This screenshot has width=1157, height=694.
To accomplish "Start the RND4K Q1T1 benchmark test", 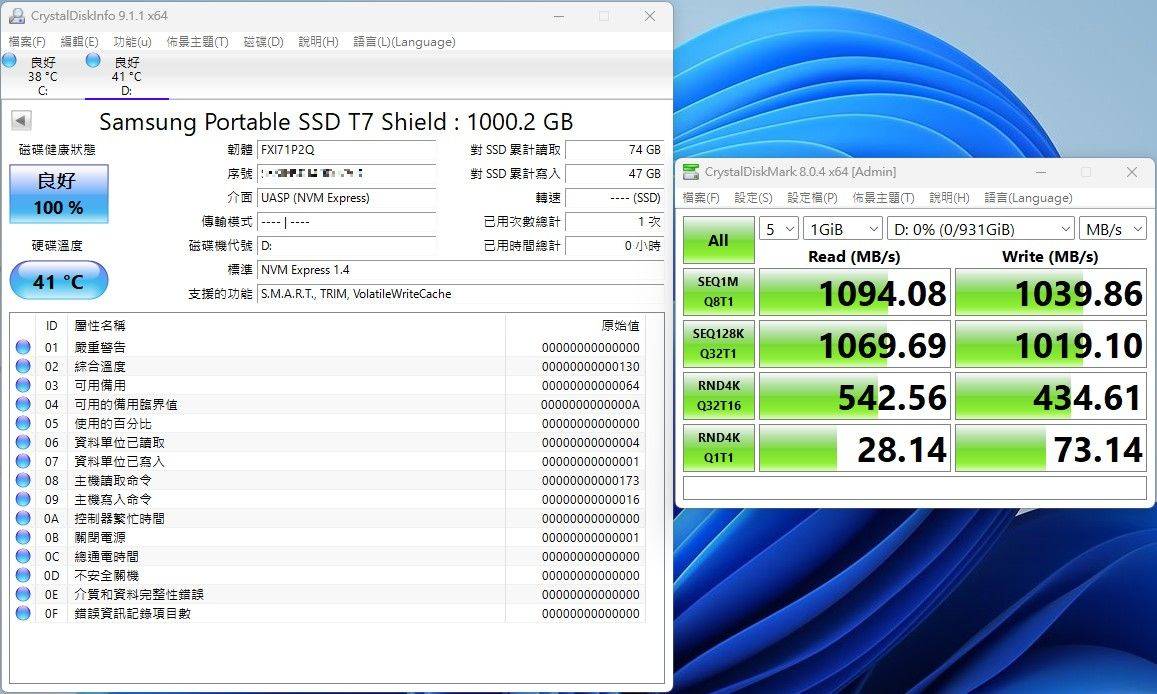I will pos(718,447).
